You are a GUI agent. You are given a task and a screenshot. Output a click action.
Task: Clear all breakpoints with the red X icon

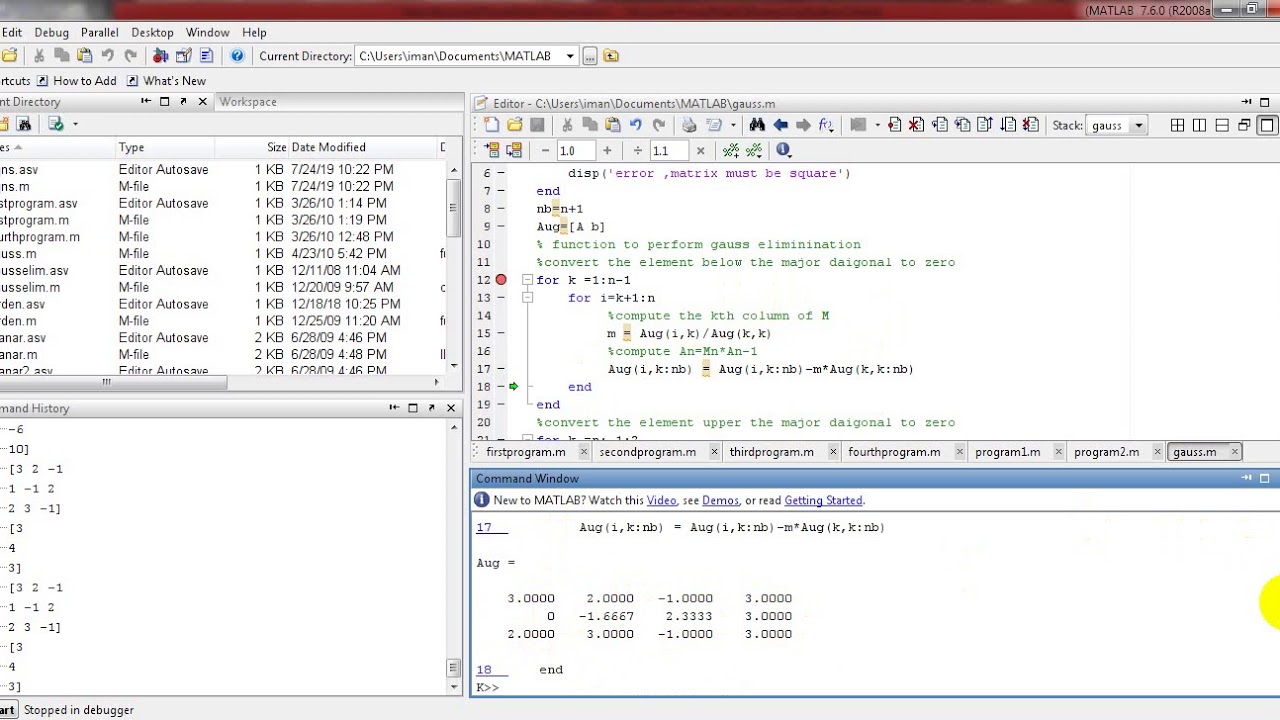(x=917, y=125)
